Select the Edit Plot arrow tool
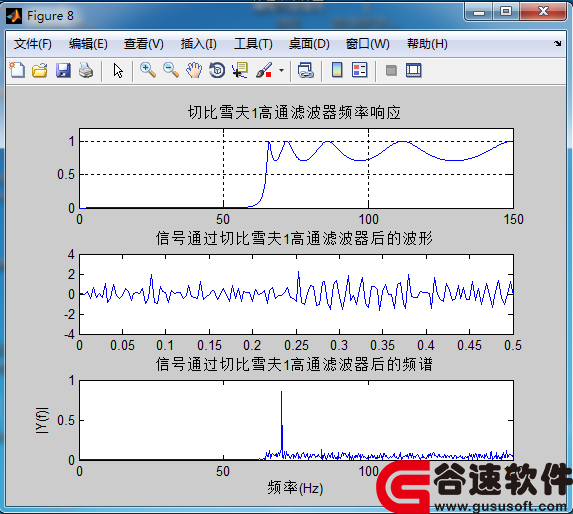This screenshot has width=573, height=514. click(x=118, y=70)
